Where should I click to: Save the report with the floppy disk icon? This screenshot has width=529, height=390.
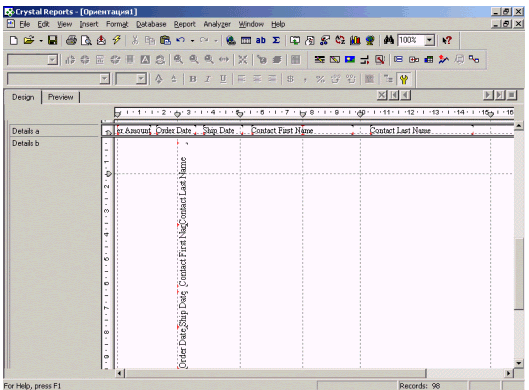[x=52, y=40]
